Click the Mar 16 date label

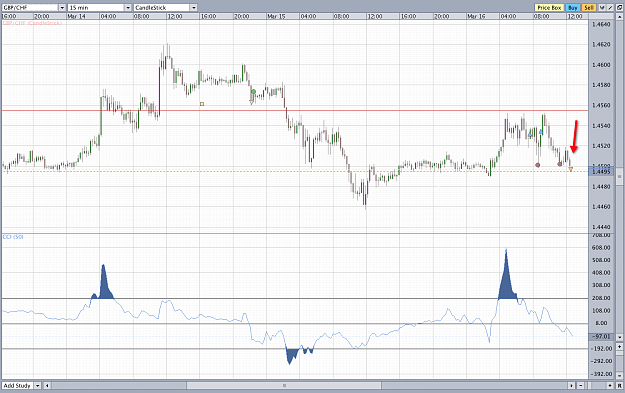(x=476, y=16)
